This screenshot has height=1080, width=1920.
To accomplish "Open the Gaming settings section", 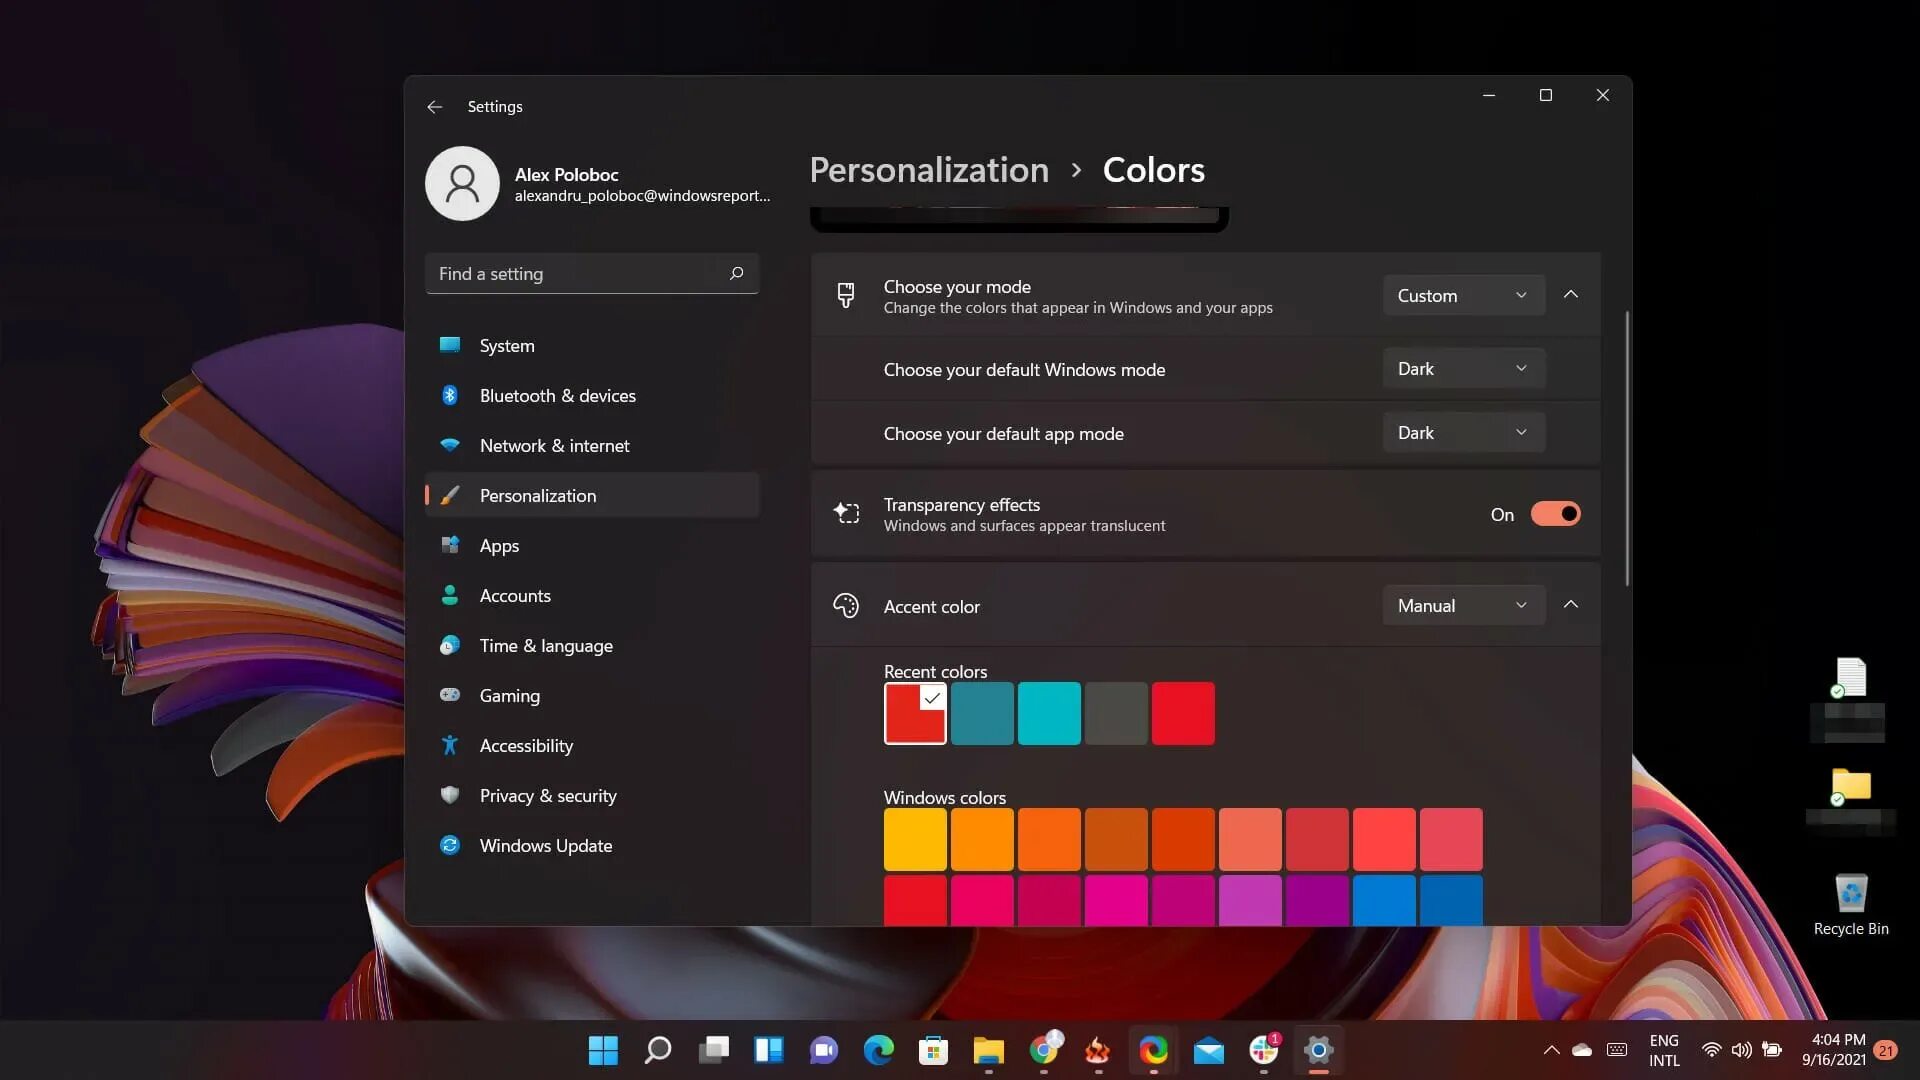I will tap(509, 695).
